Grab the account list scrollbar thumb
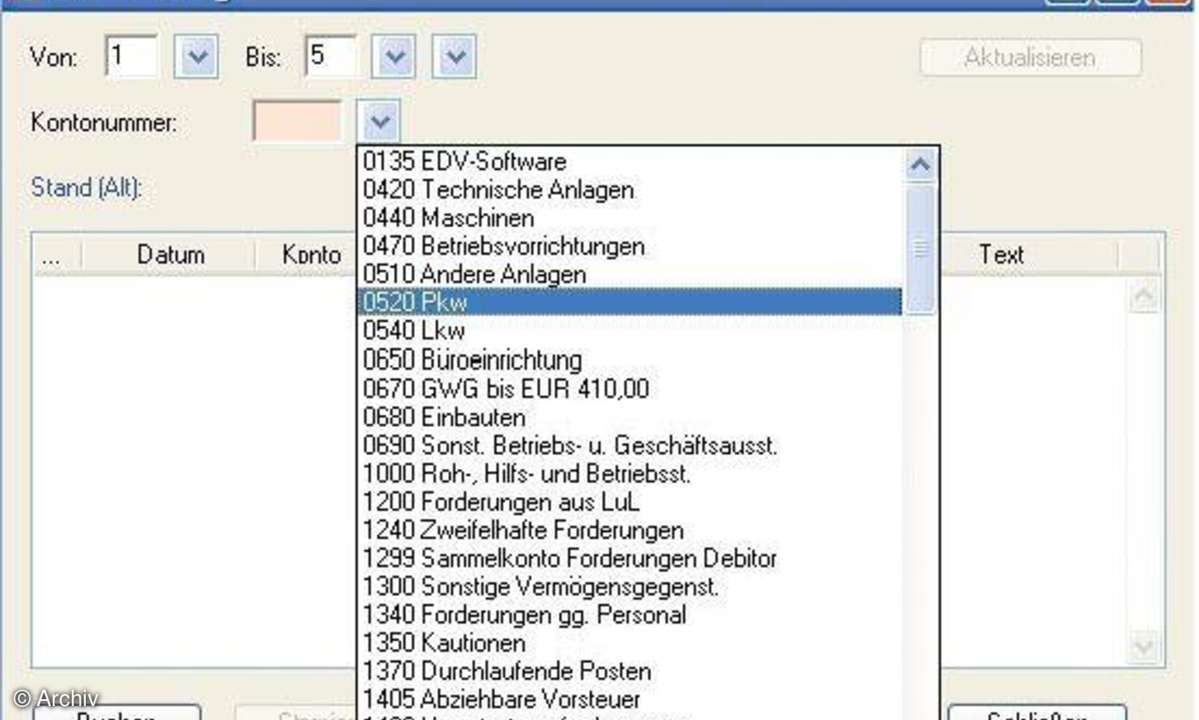 click(920, 248)
